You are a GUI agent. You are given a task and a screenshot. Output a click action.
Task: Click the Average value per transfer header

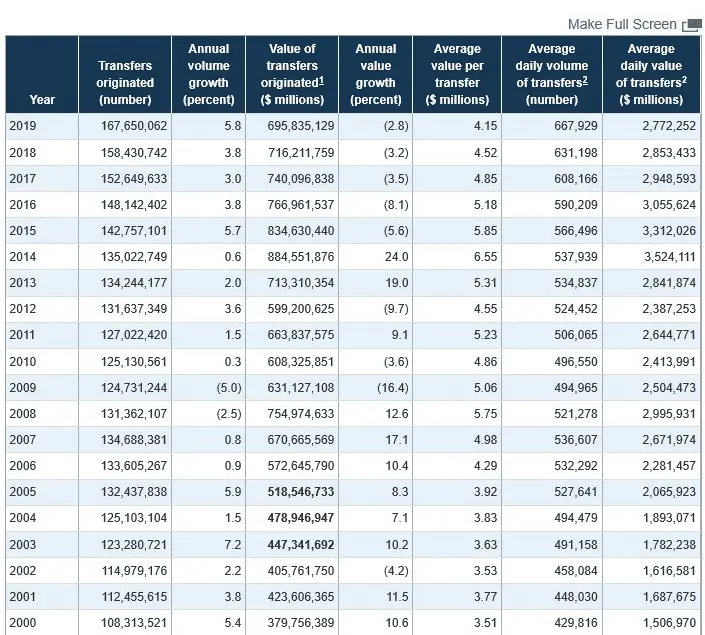point(457,74)
